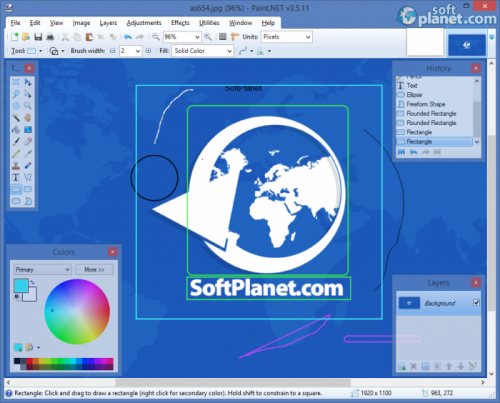Select the Ellipse Select tool
Image resolution: width=500 pixels, height=403 pixels.
pyautogui.click(x=16, y=106)
